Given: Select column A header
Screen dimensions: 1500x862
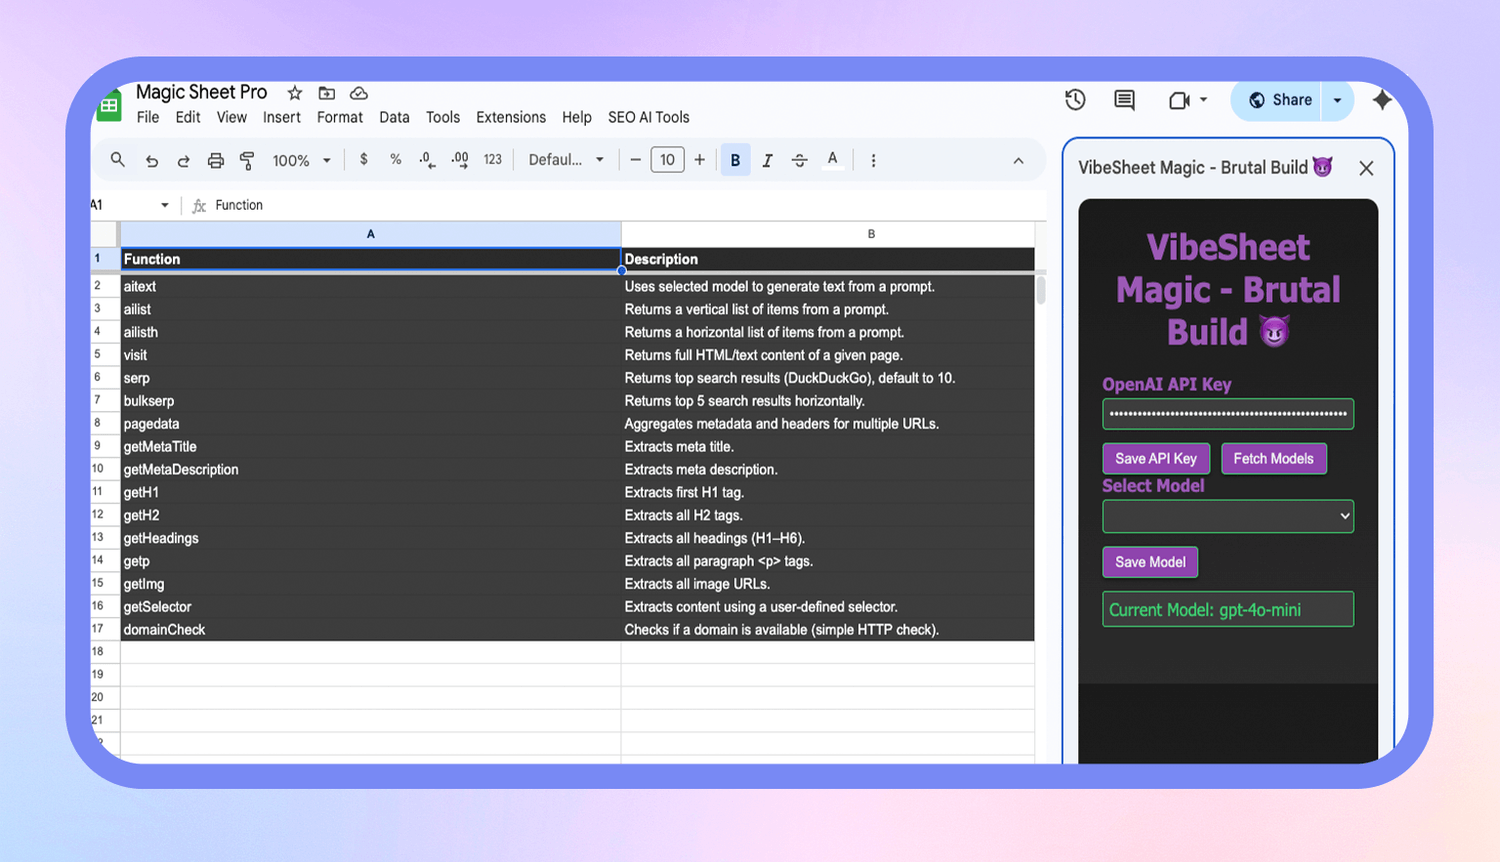Looking at the screenshot, I should point(370,234).
